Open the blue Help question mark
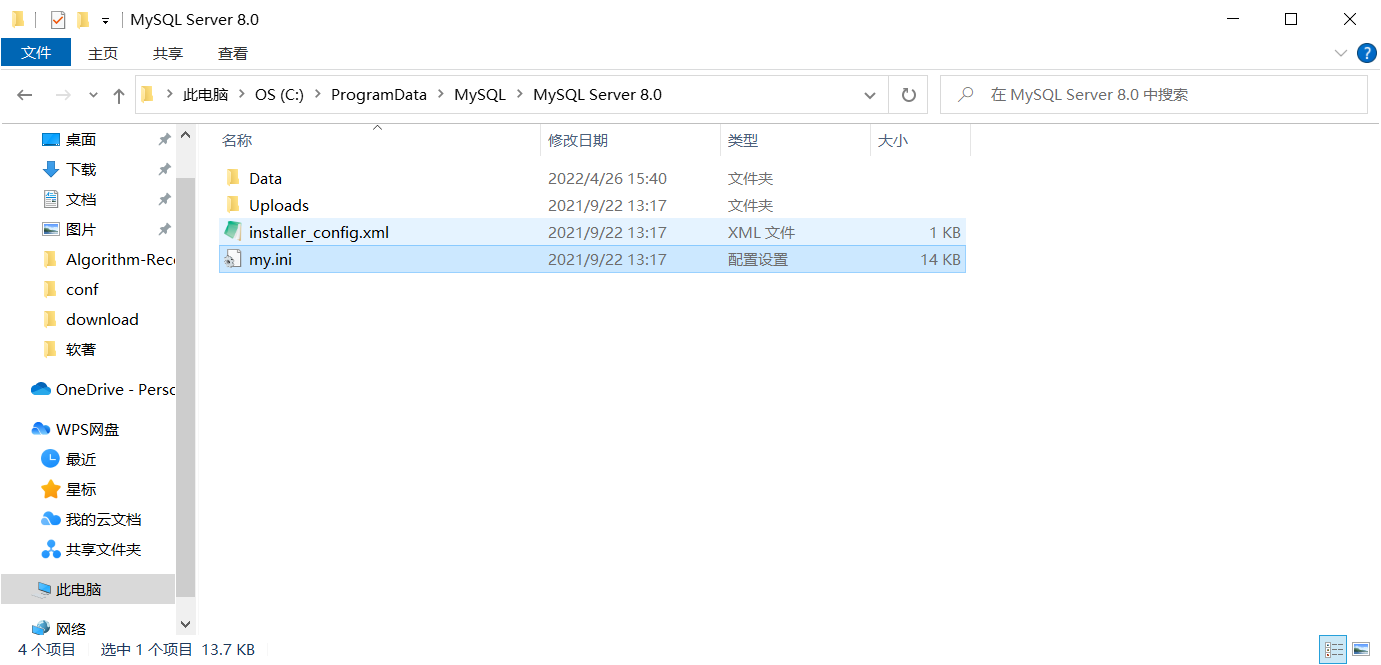Viewport: 1381px width, 665px height. [x=1367, y=53]
